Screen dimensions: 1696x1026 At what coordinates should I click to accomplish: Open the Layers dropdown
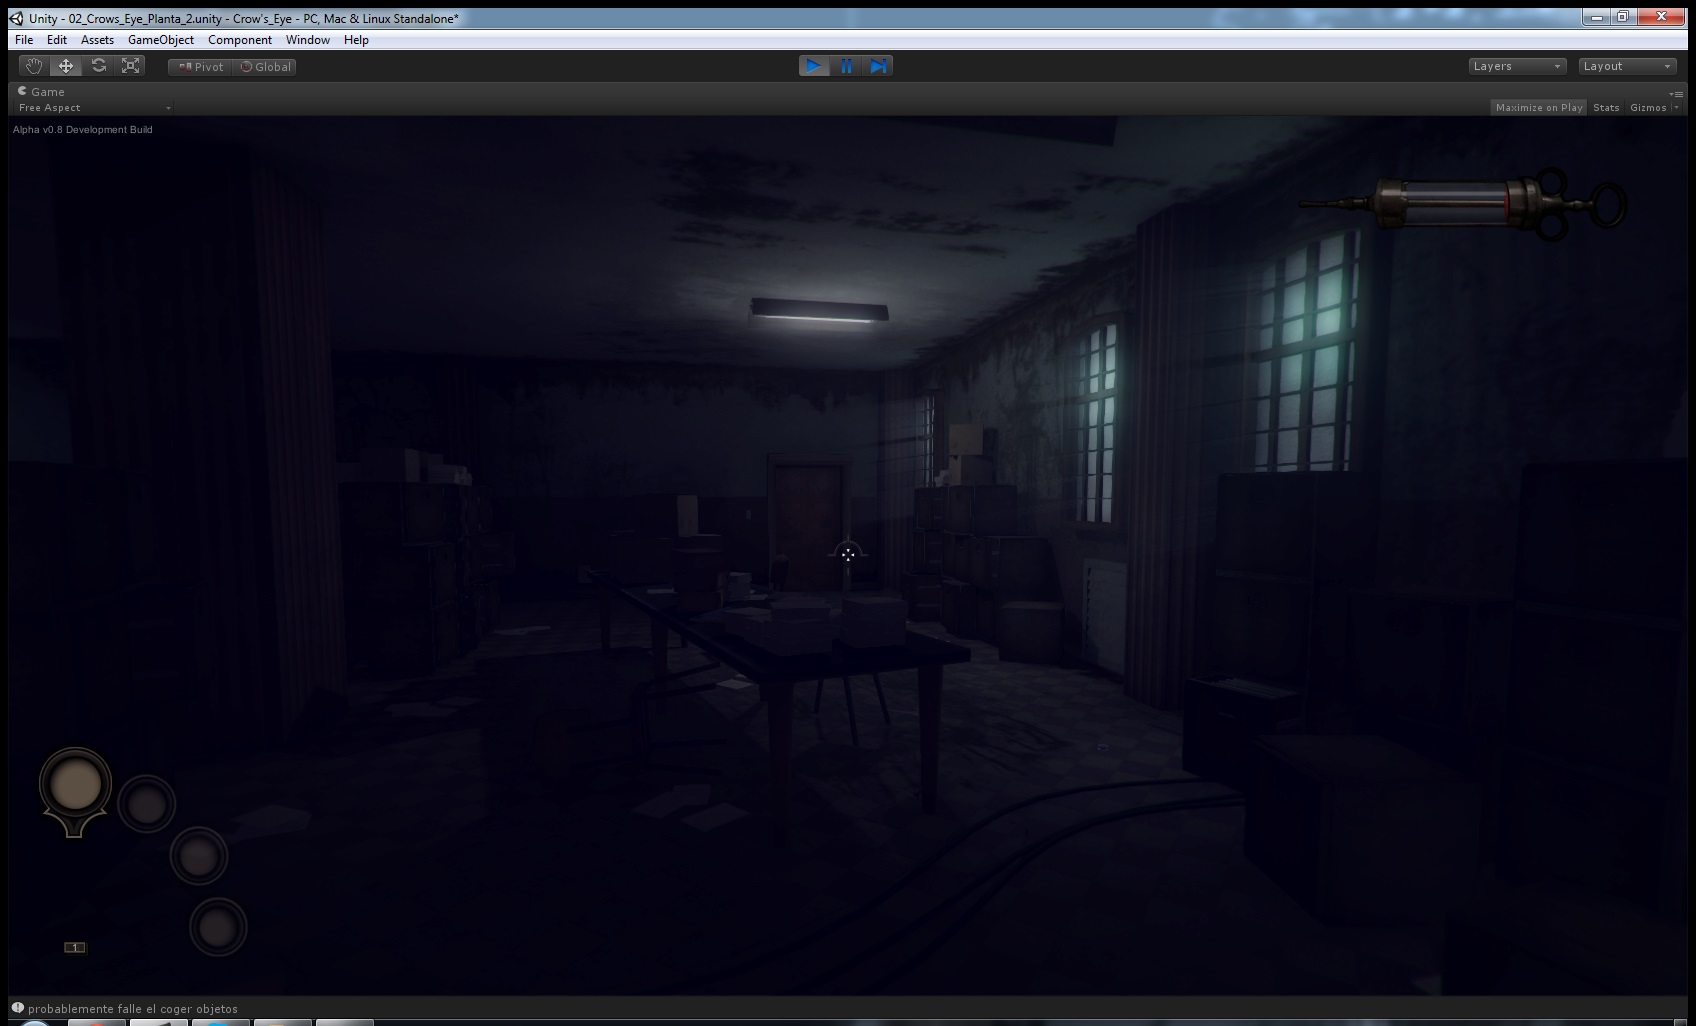[1517, 66]
